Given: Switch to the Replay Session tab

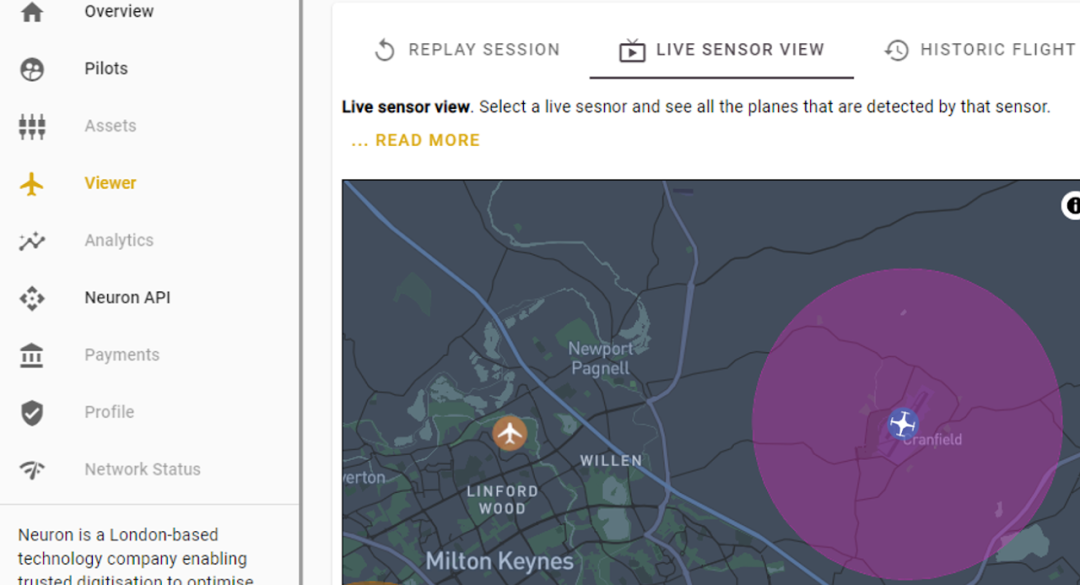Looking at the screenshot, I should tap(467, 50).
